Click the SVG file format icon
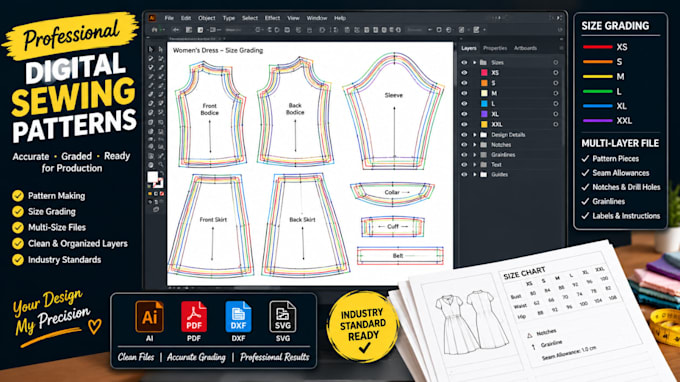This screenshot has height=382, width=680. click(x=283, y=317)
